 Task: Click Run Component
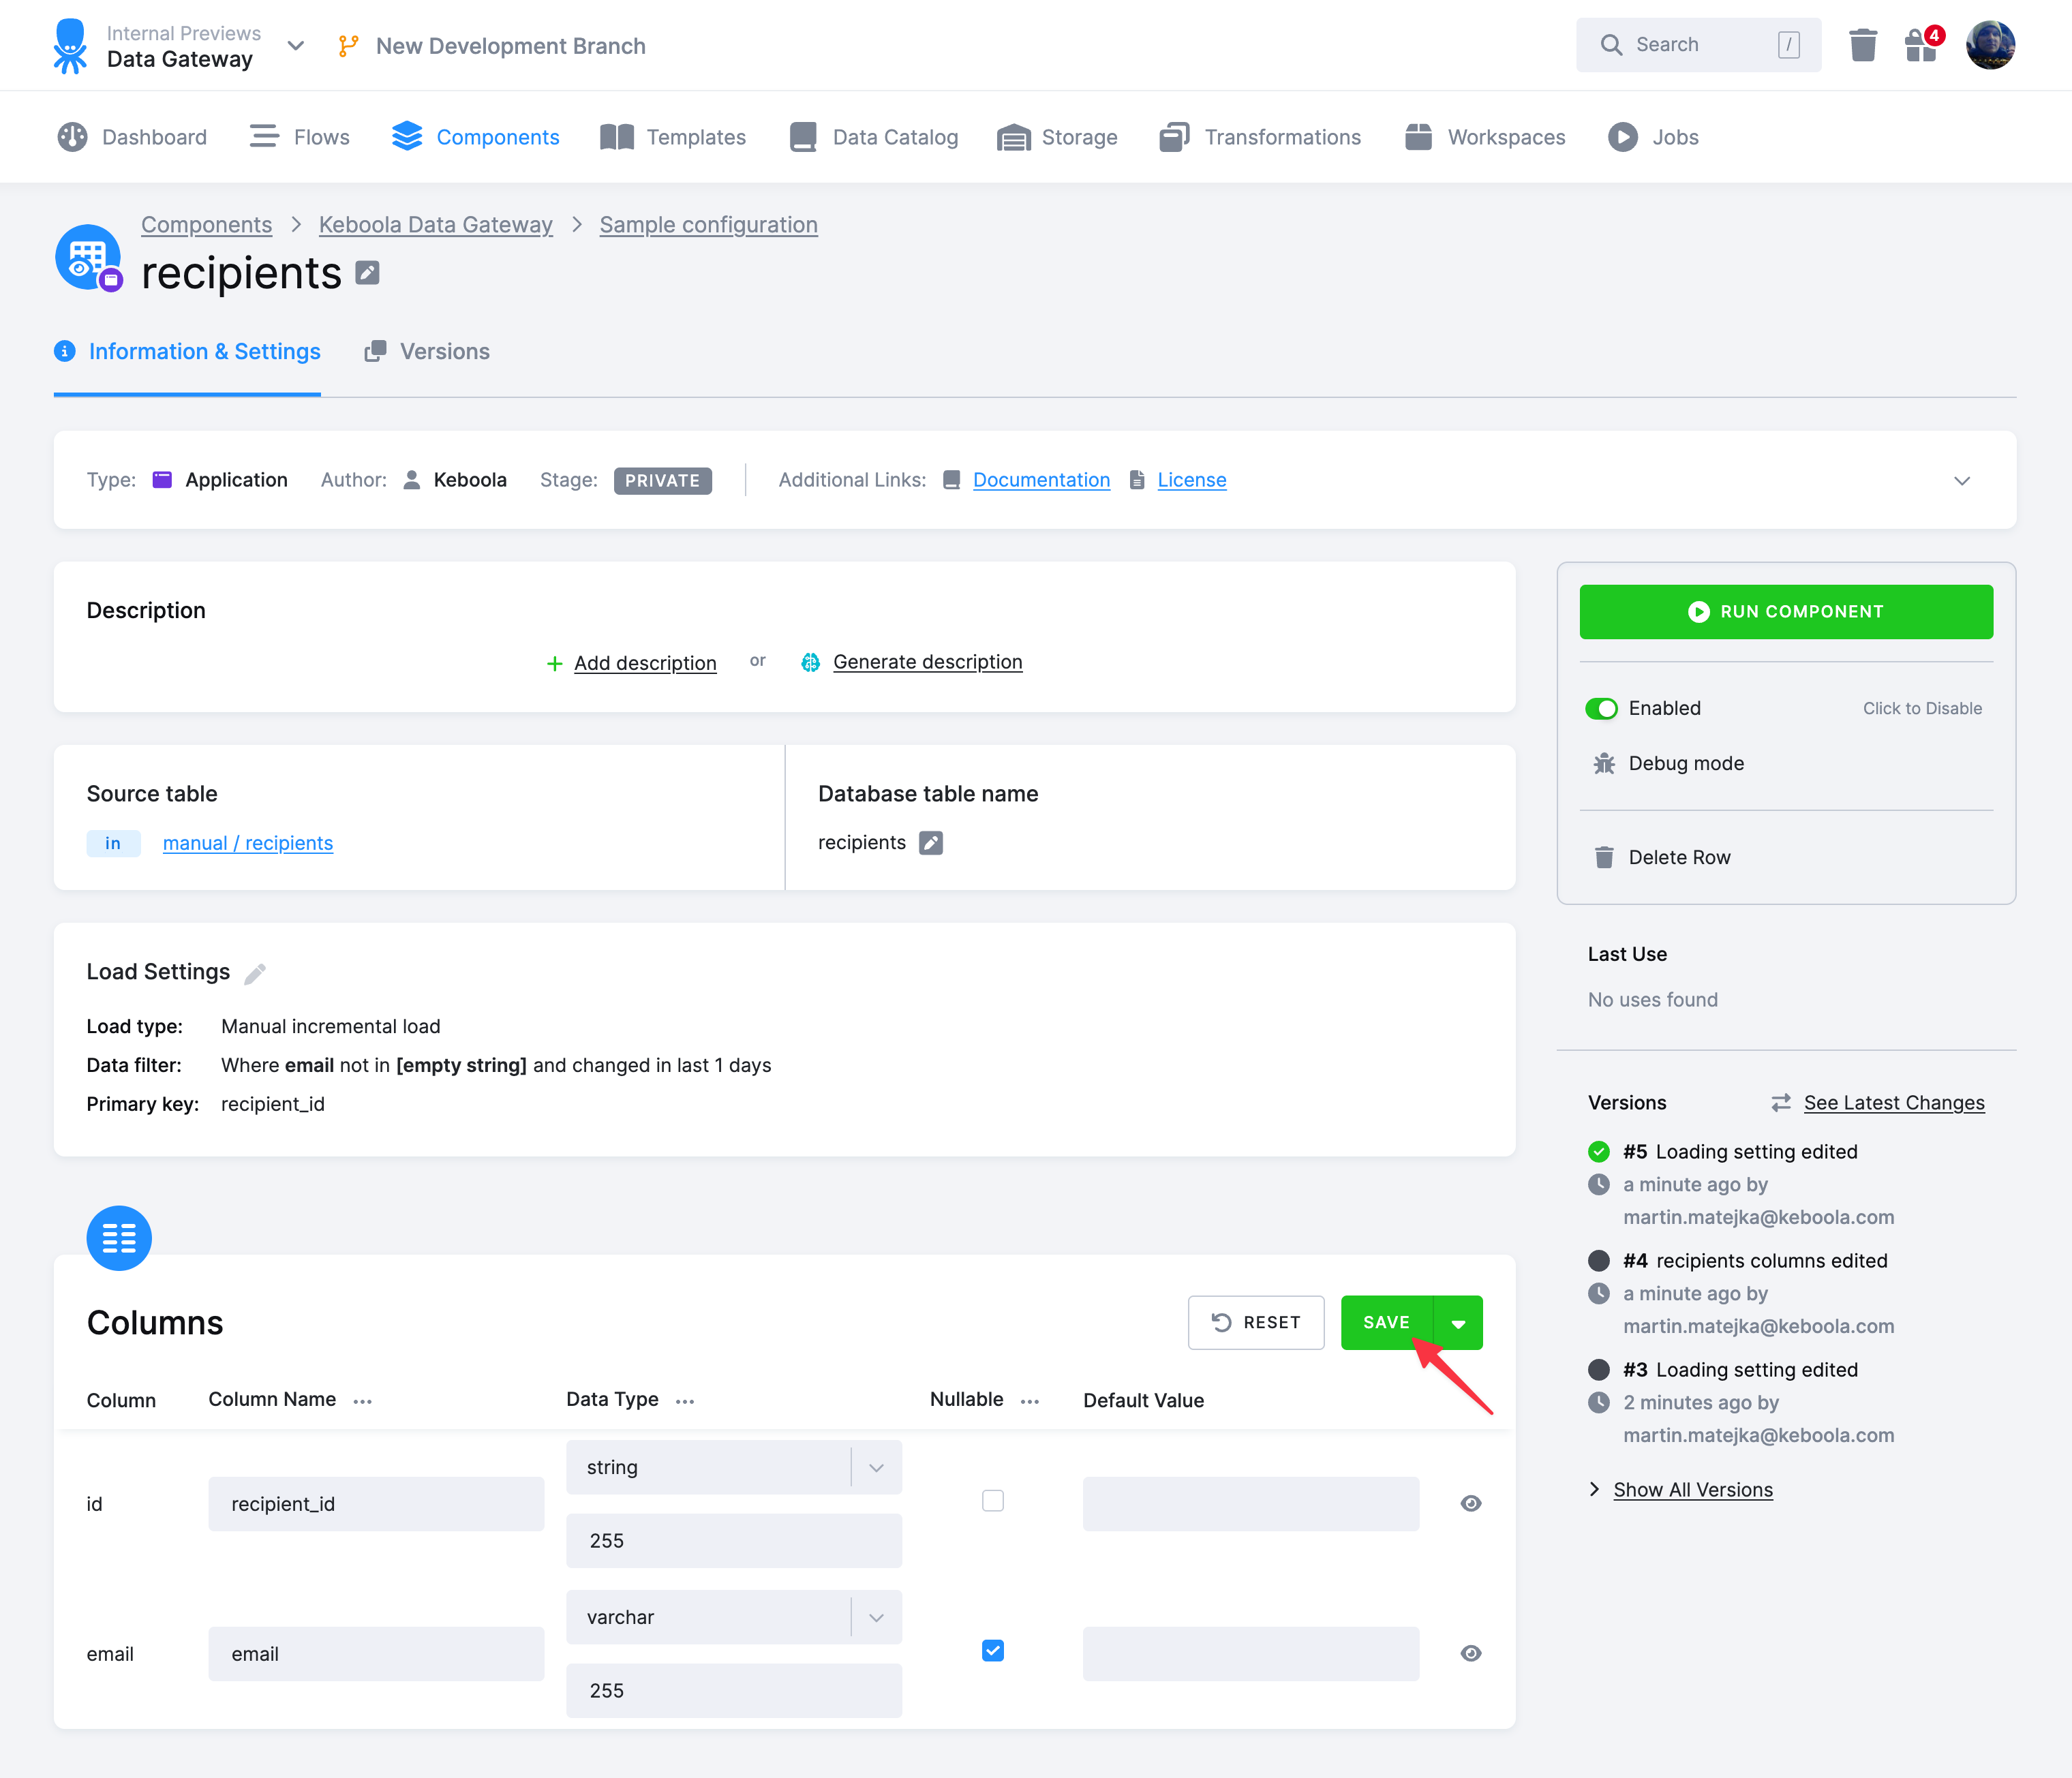[1786, 611]
